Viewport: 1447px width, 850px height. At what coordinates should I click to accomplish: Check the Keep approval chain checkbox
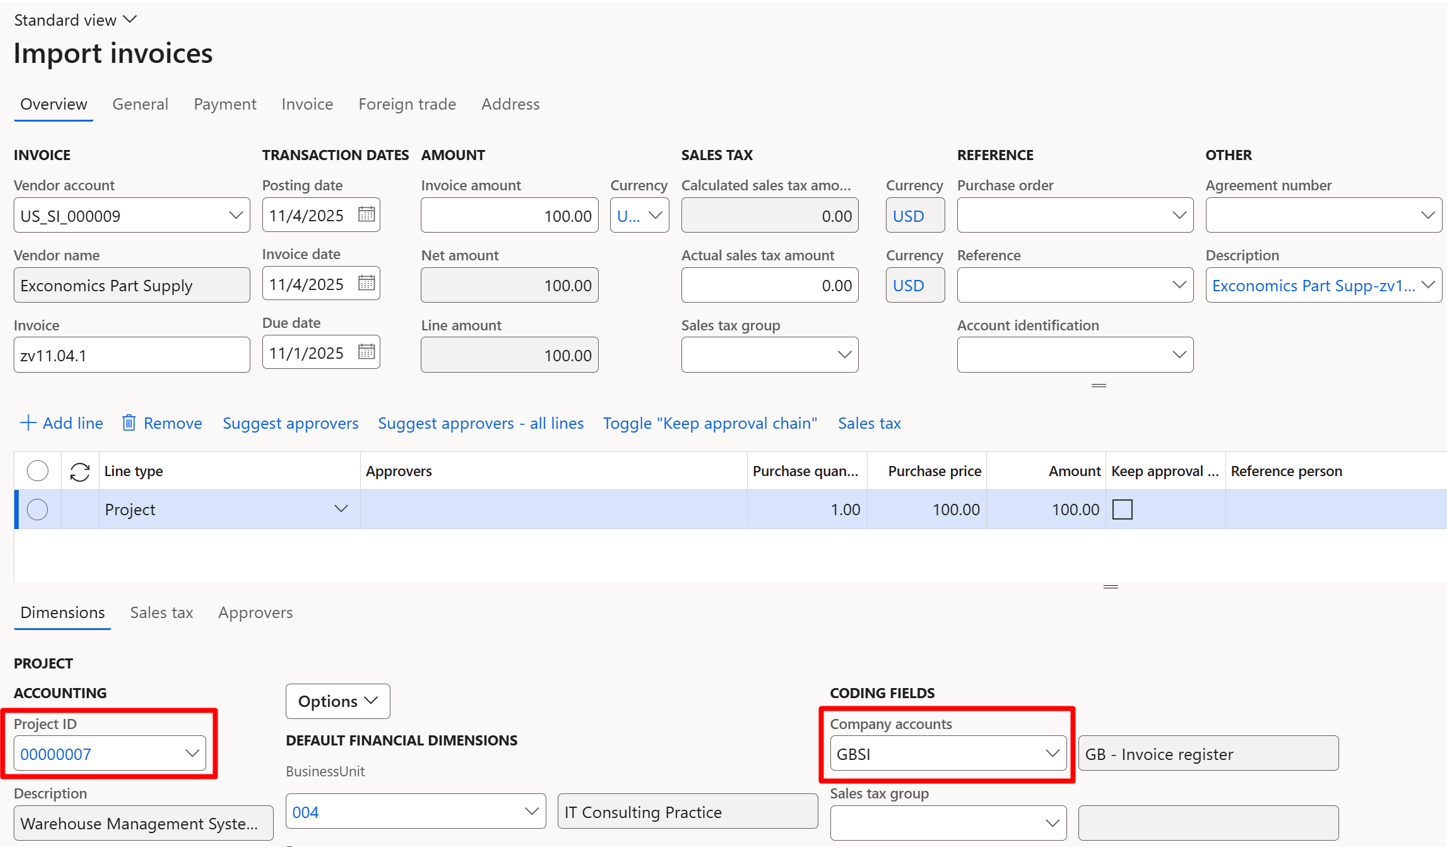point(1122,510)
